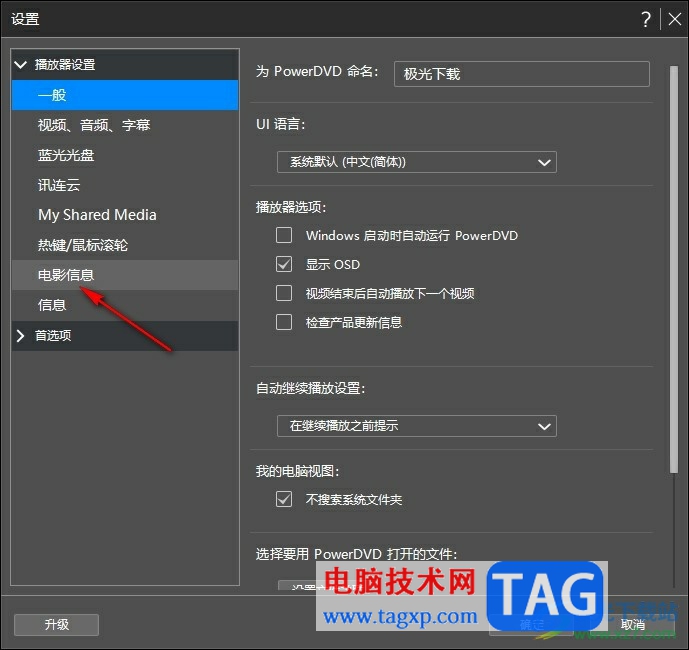Open the 热键/鼠标滚轮 settings page

point(125,245)
